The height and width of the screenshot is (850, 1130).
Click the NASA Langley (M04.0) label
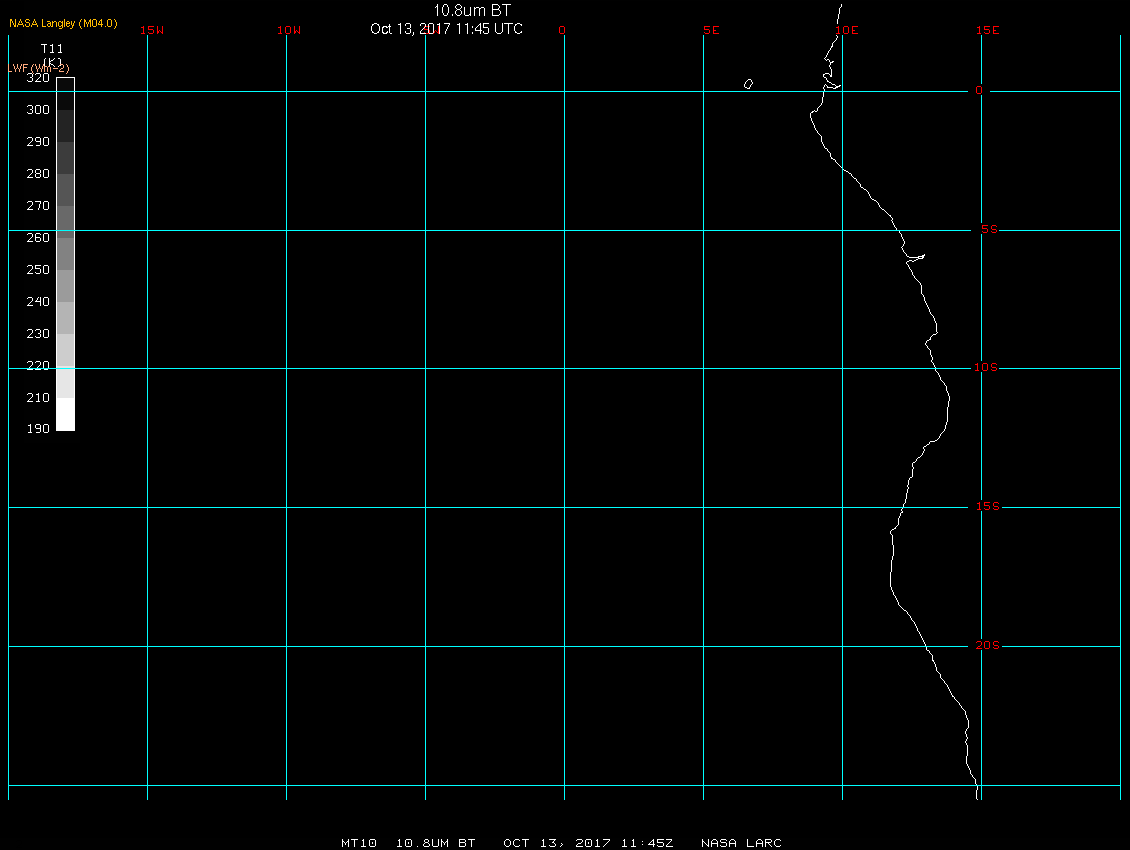pyautogui.click(x=63, y=23)
